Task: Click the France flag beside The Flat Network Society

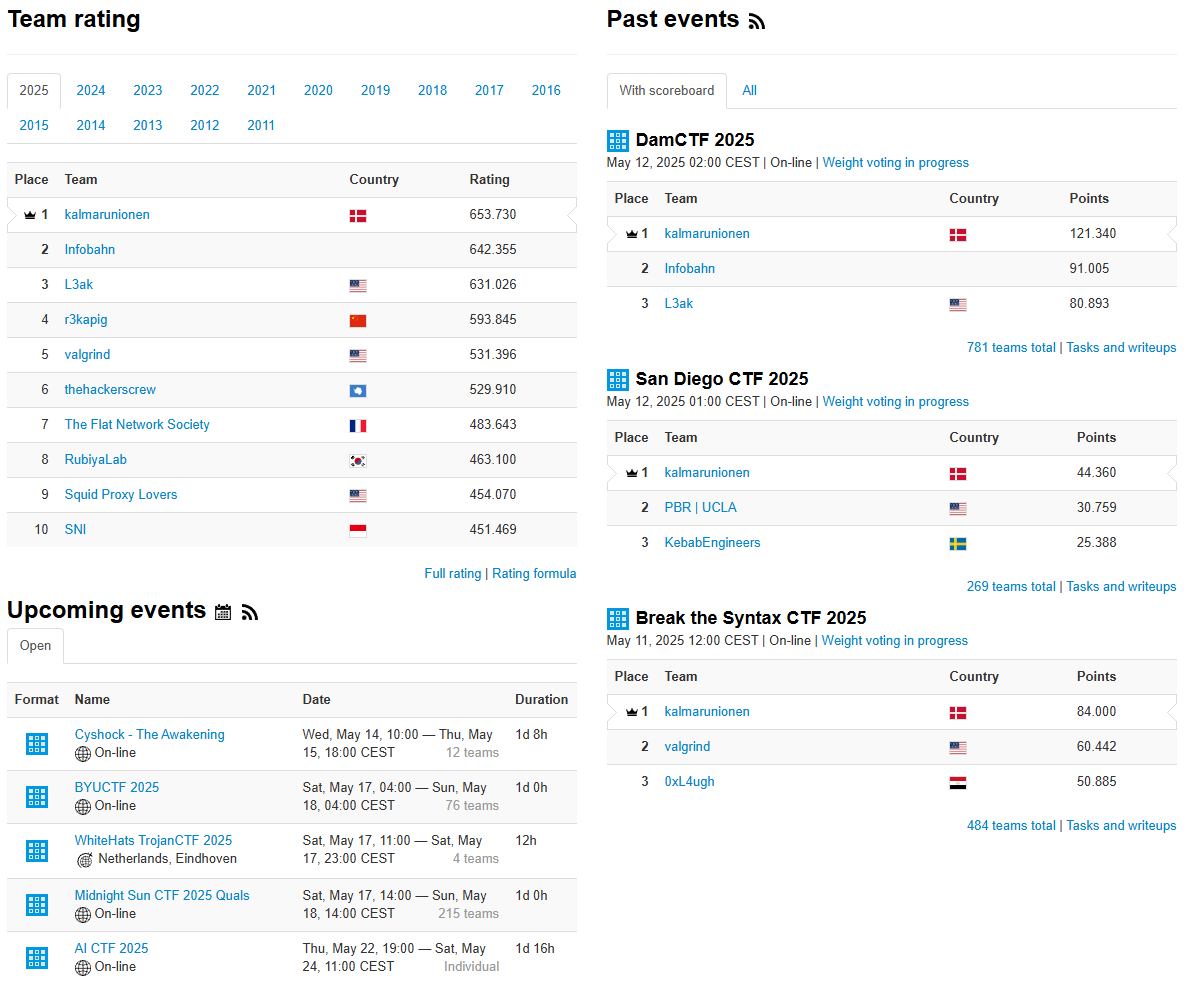Action: (358, 426)
